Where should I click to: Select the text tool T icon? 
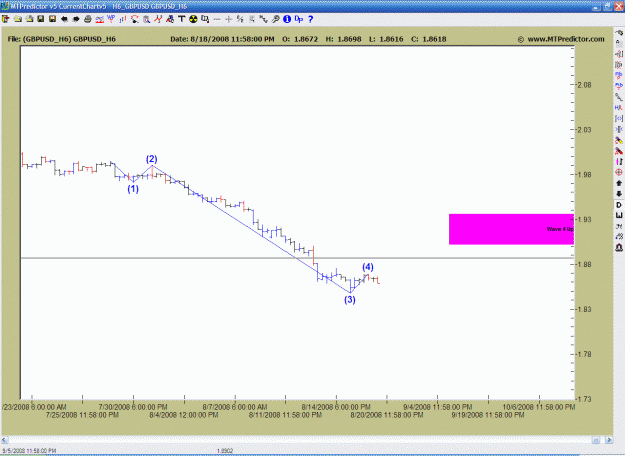click(x=181, y=19)
